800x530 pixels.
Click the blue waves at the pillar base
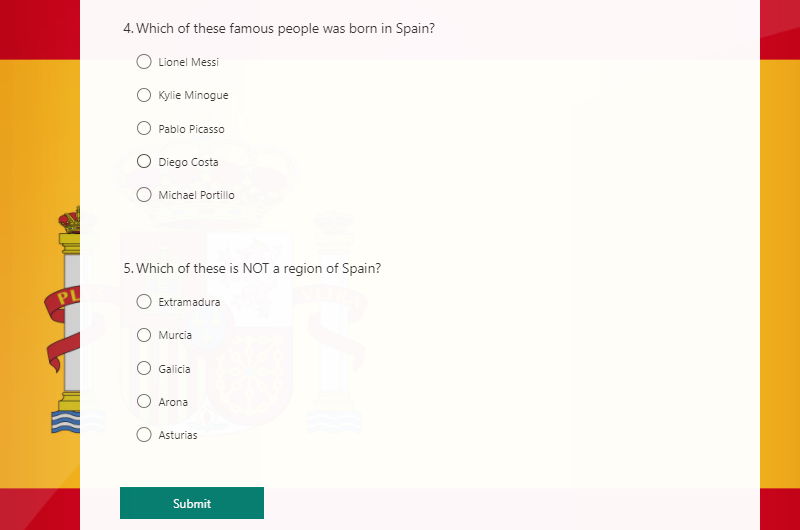tap(66, 421)
